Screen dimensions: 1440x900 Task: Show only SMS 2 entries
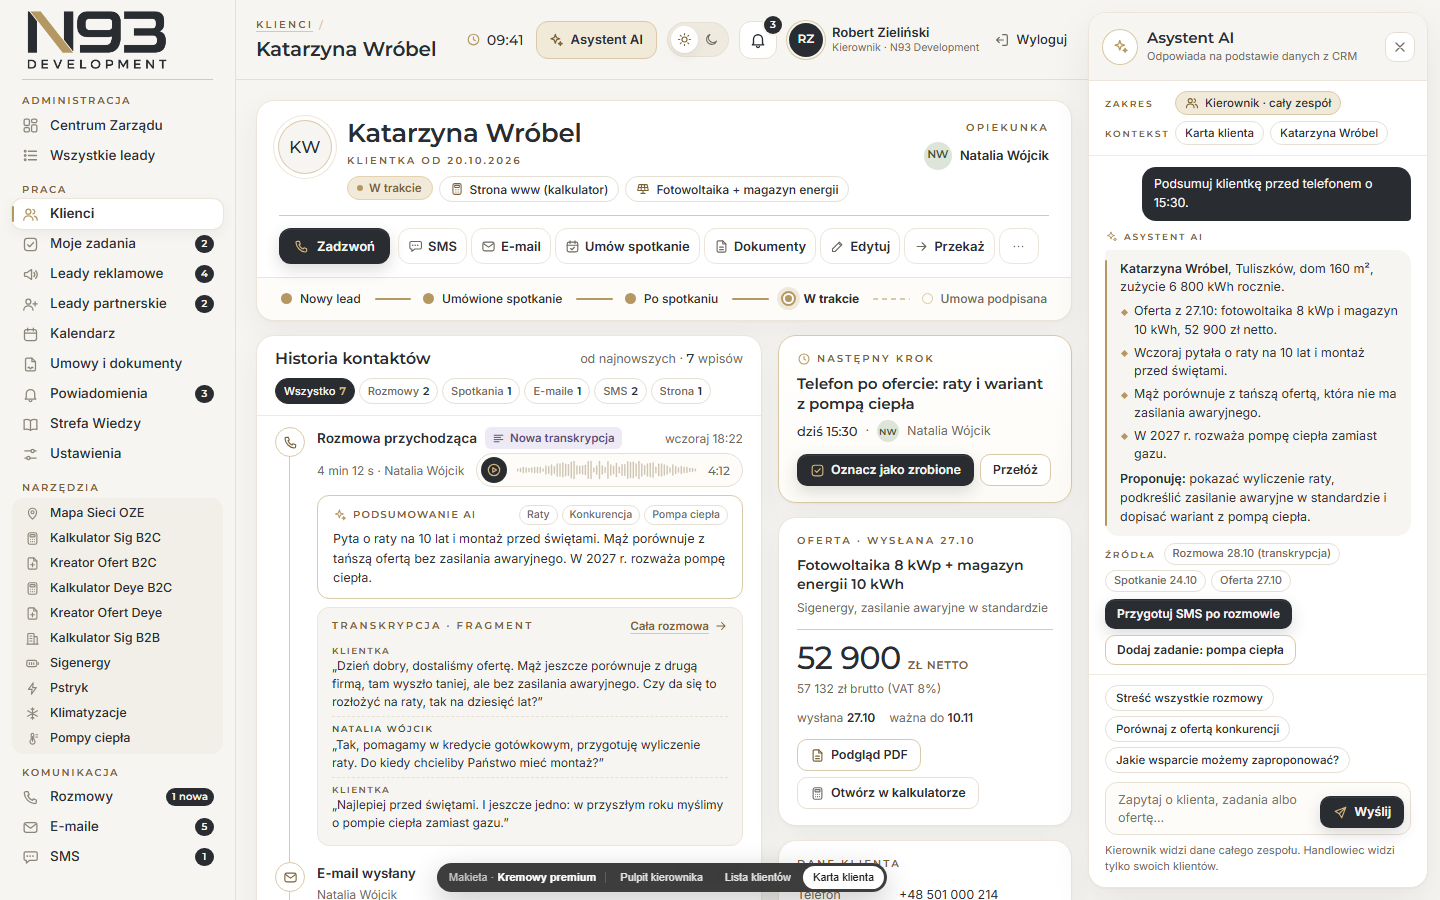(x=620, y=391)
